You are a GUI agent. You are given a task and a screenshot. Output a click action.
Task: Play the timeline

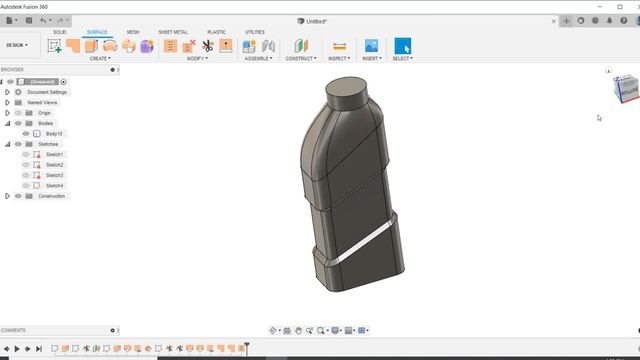[x=17, y=349]
